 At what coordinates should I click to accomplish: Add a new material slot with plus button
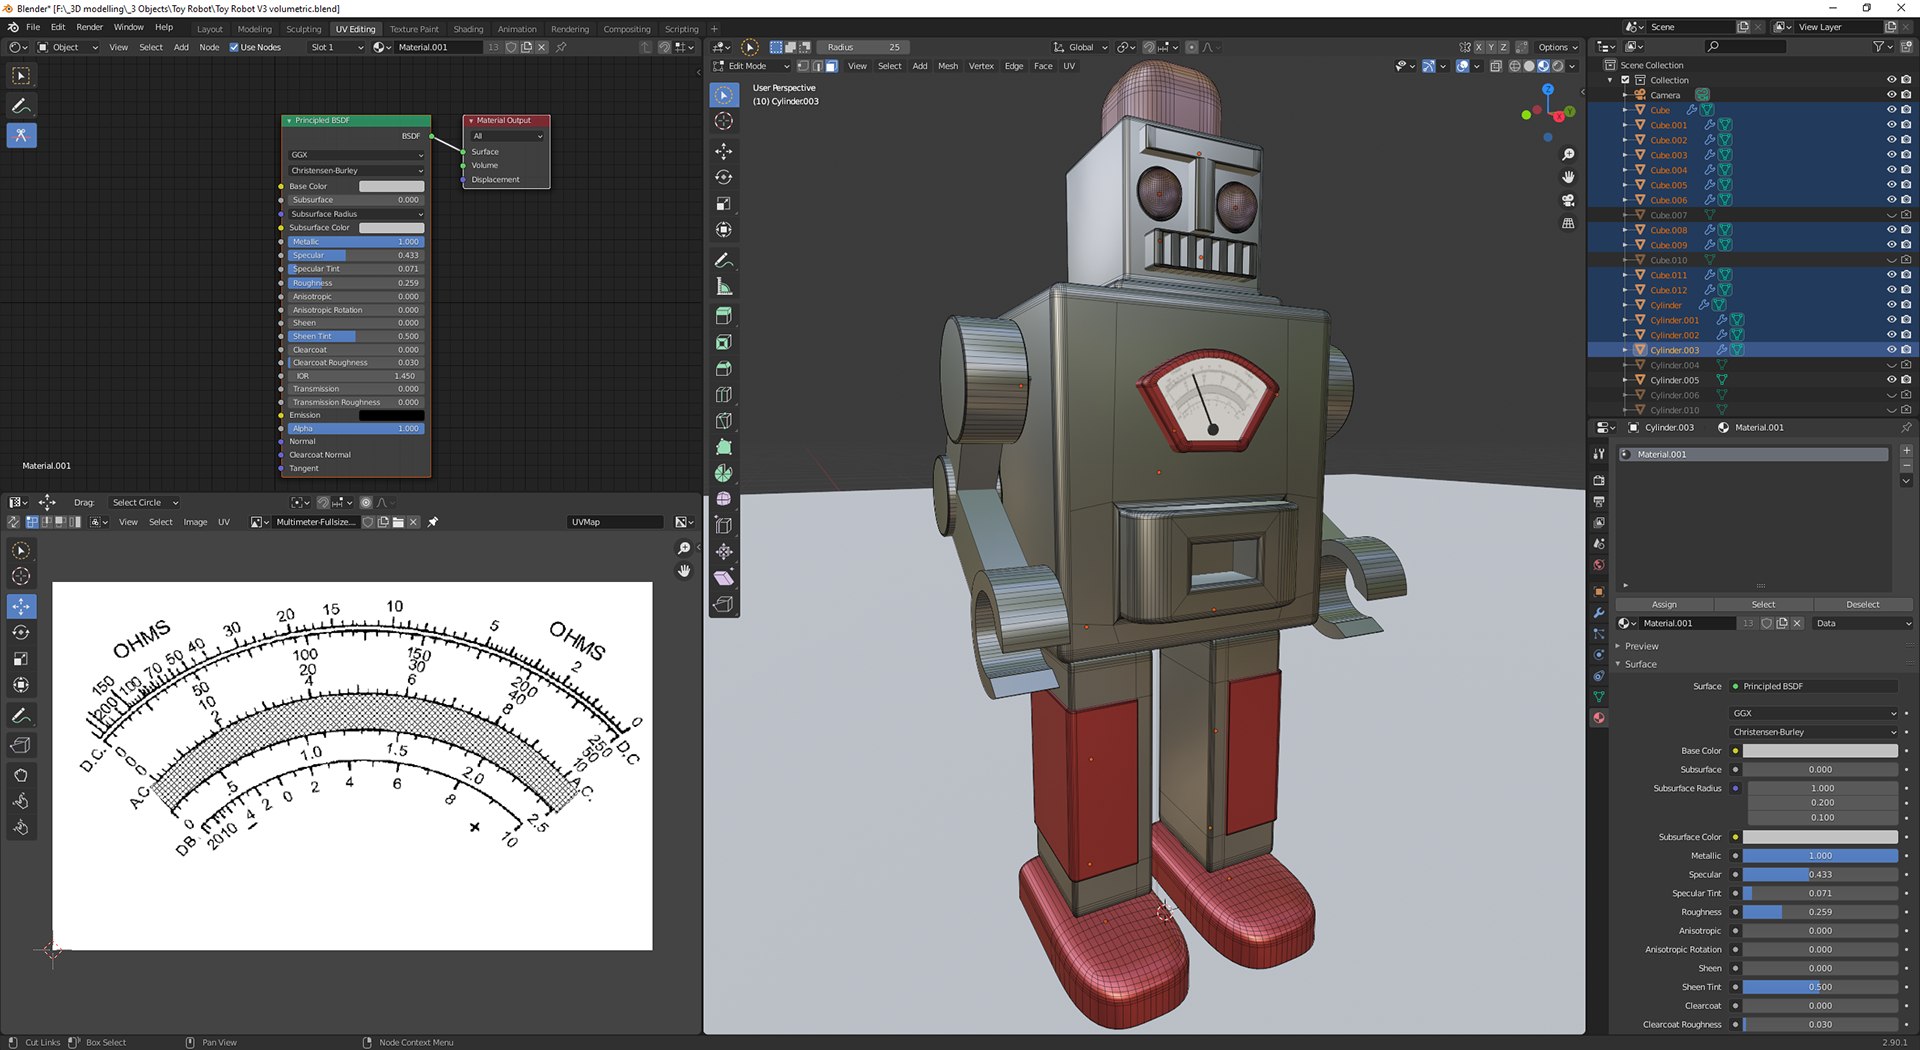[x=1906, y=451]
